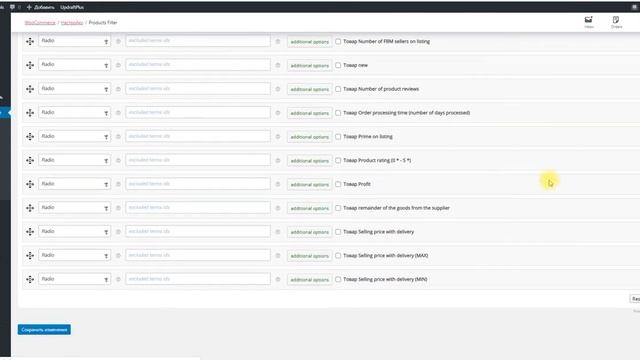Click drag handle of Product rating row
The height and width of the screenshot is (360, 640).
30,160
